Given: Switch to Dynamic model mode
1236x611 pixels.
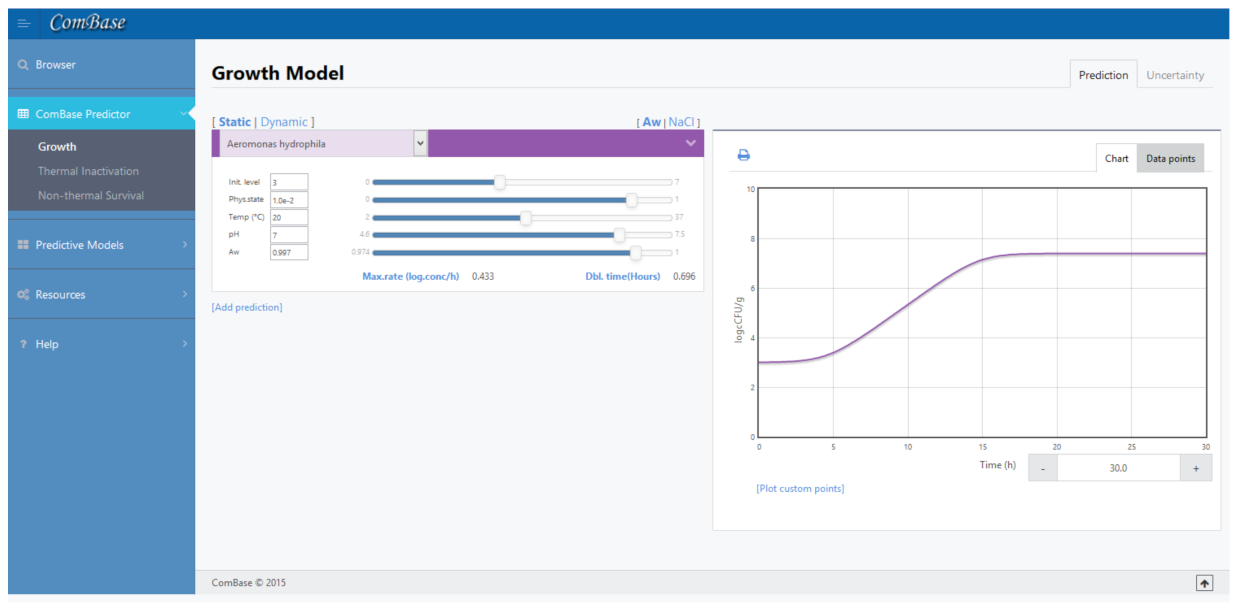Looking at the screenshot, I should click(284, 122).
